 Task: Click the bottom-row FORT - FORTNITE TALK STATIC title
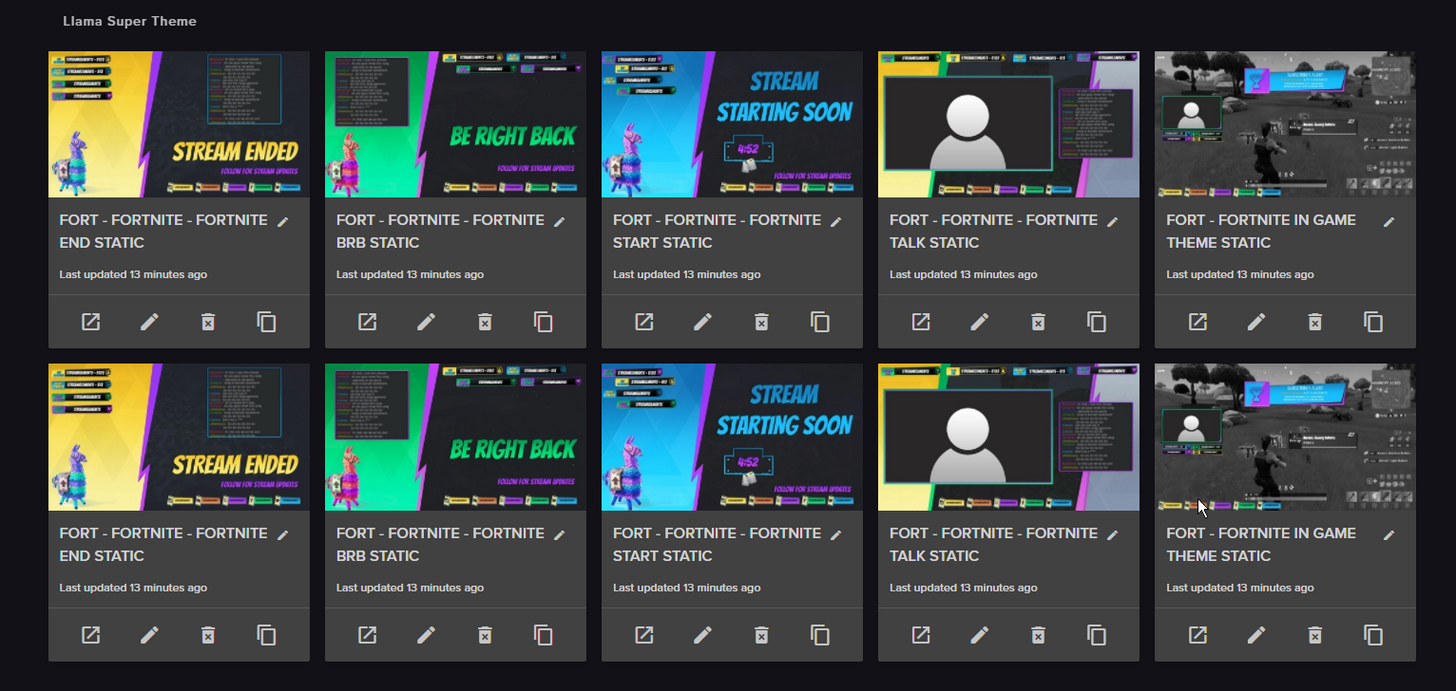[994, 544]
